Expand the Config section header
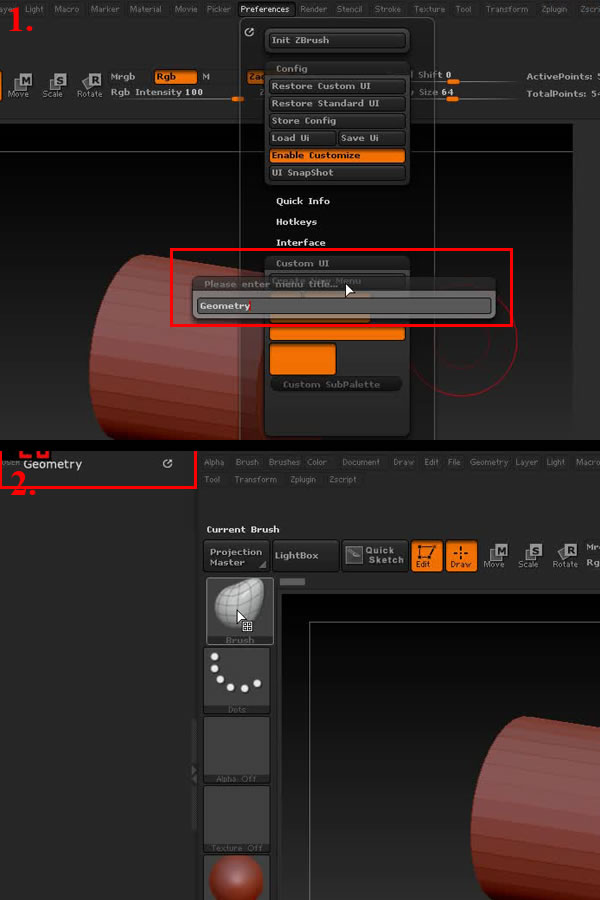The height and width of the screenshot is (900, 600). coord(292,68)
